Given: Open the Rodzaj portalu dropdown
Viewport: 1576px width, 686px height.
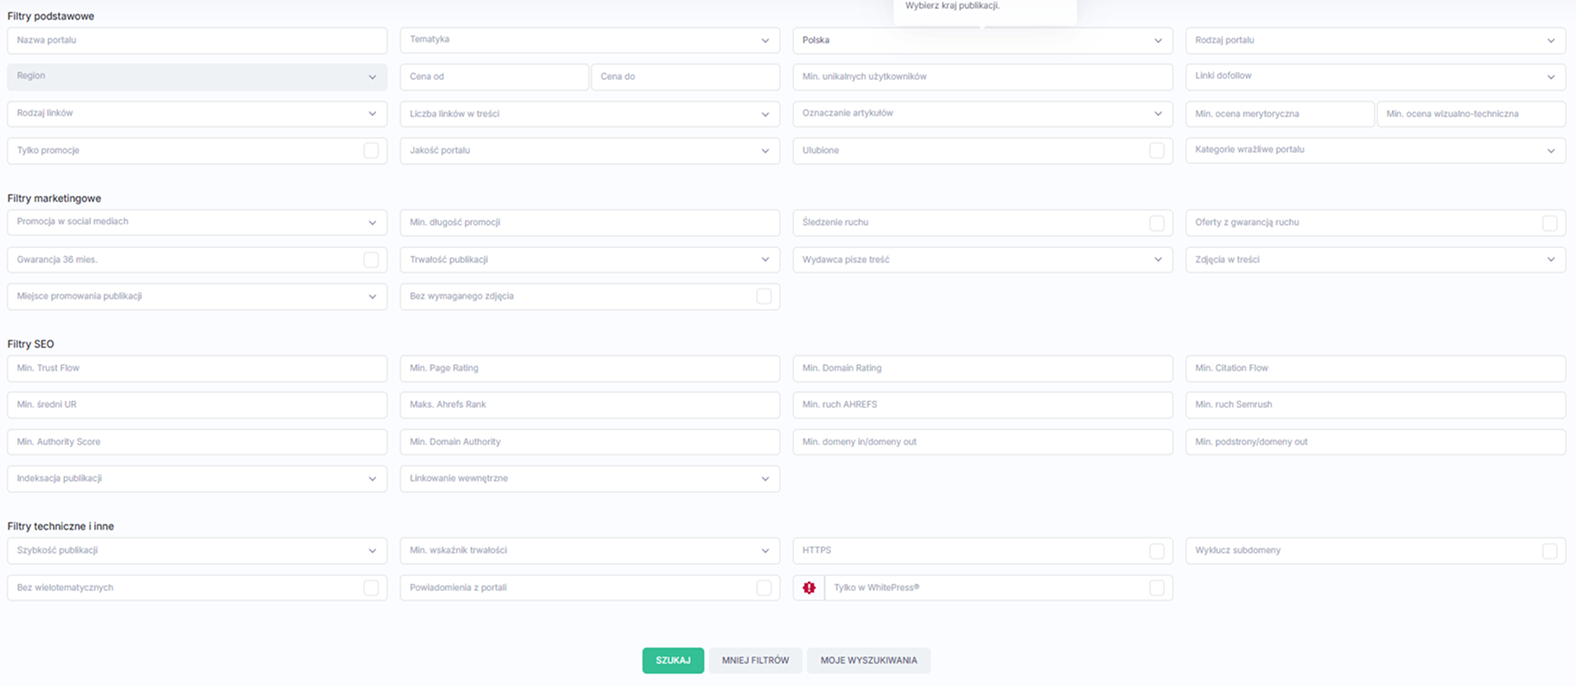Looking at the screenshot, I should pyautogui.click(x=1375, y=40).
